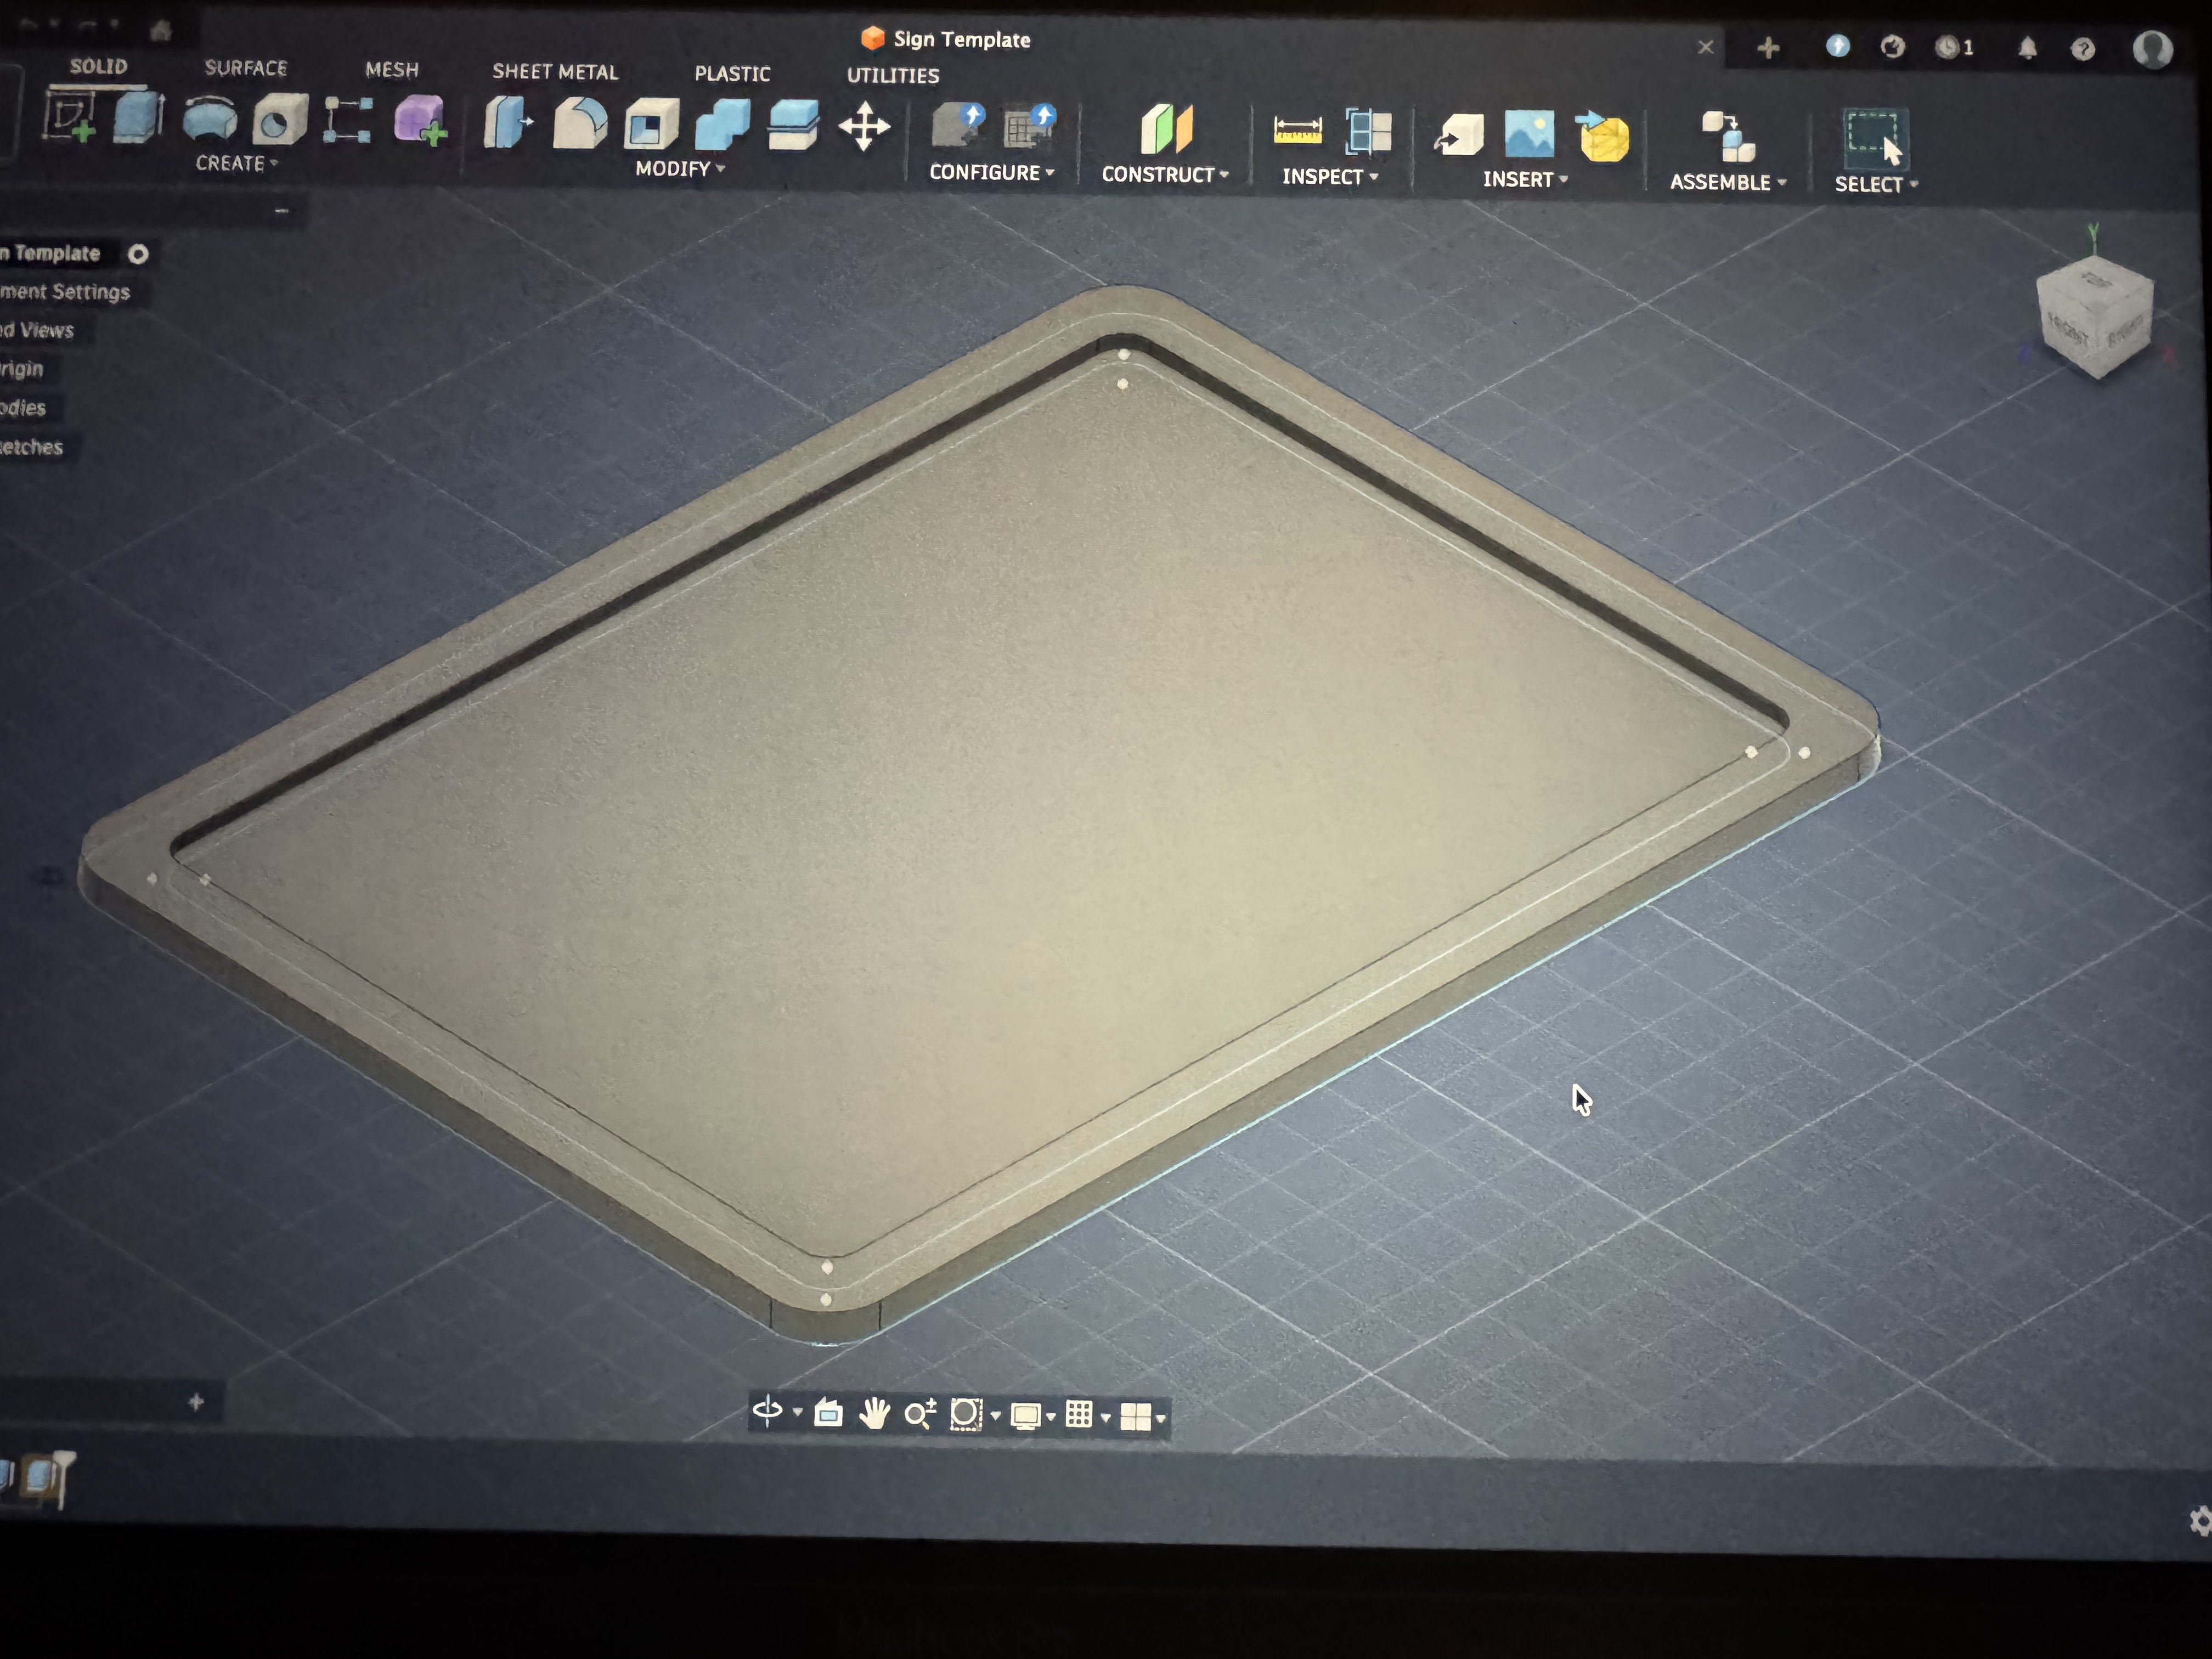Open a new design tab with plus

[x=1768, y=47]
